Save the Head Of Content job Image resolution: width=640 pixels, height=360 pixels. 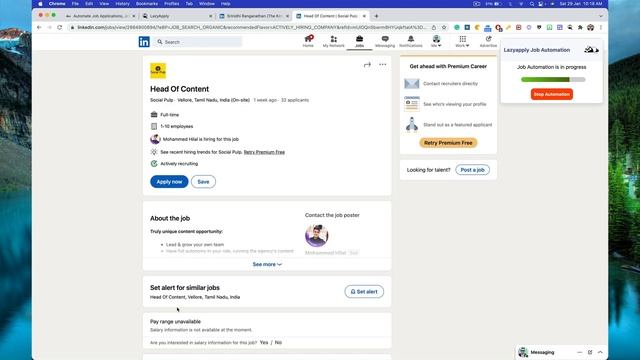click(203, 182)
